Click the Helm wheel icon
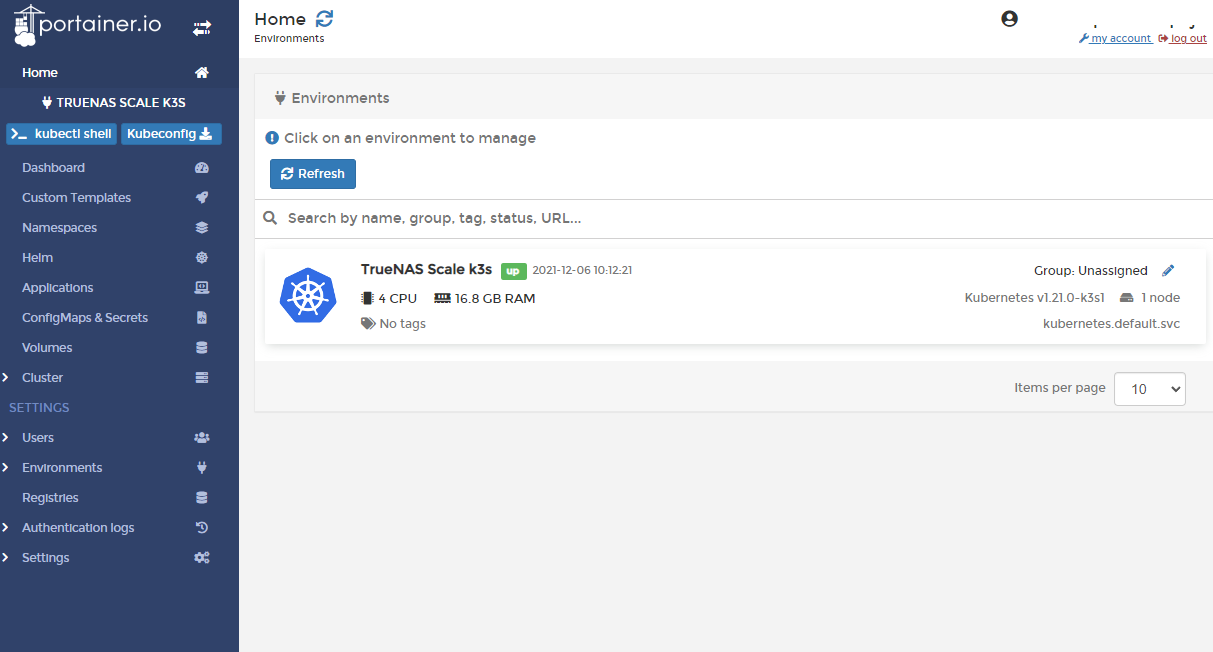Image resolution: width=1213 pixels, height=652 pixels. click(202, 258)
